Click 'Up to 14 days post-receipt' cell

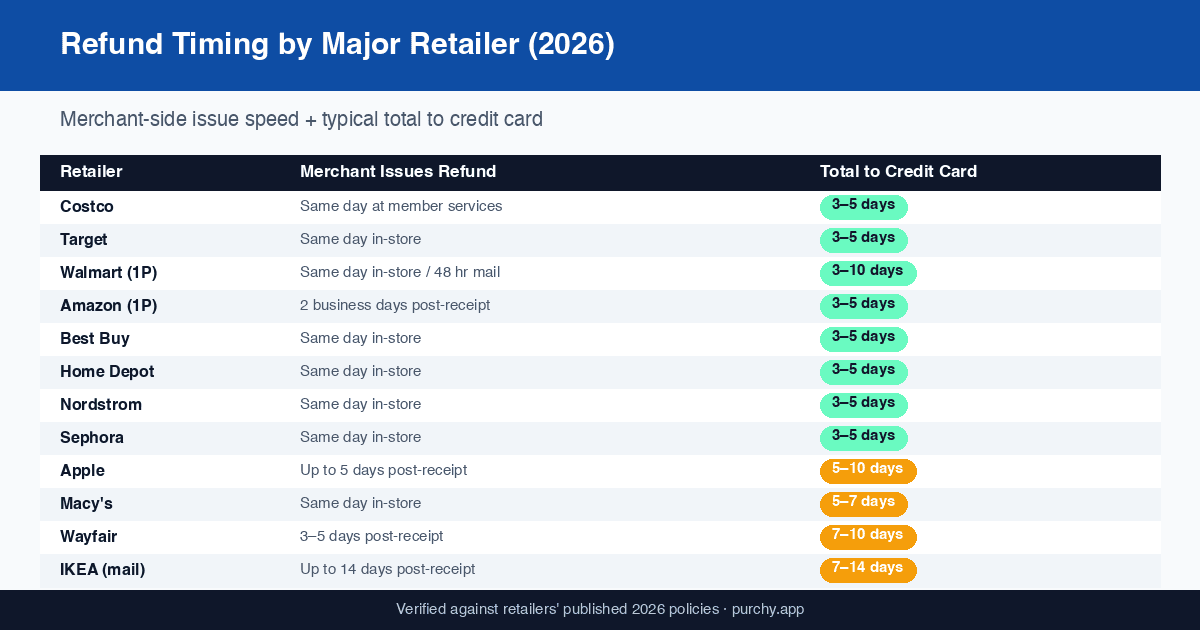(388, 569)
